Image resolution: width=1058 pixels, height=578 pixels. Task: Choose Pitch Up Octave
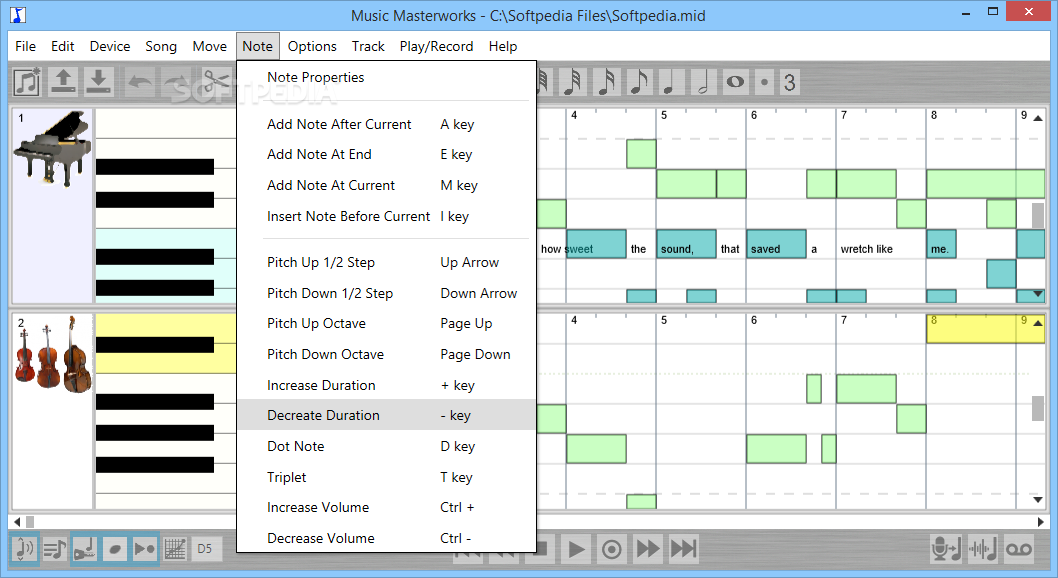click(x=387, y=324)
